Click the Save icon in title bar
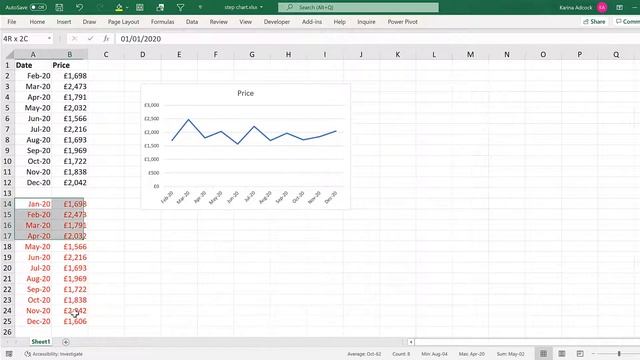640x360 pixels. coord(59,7)
